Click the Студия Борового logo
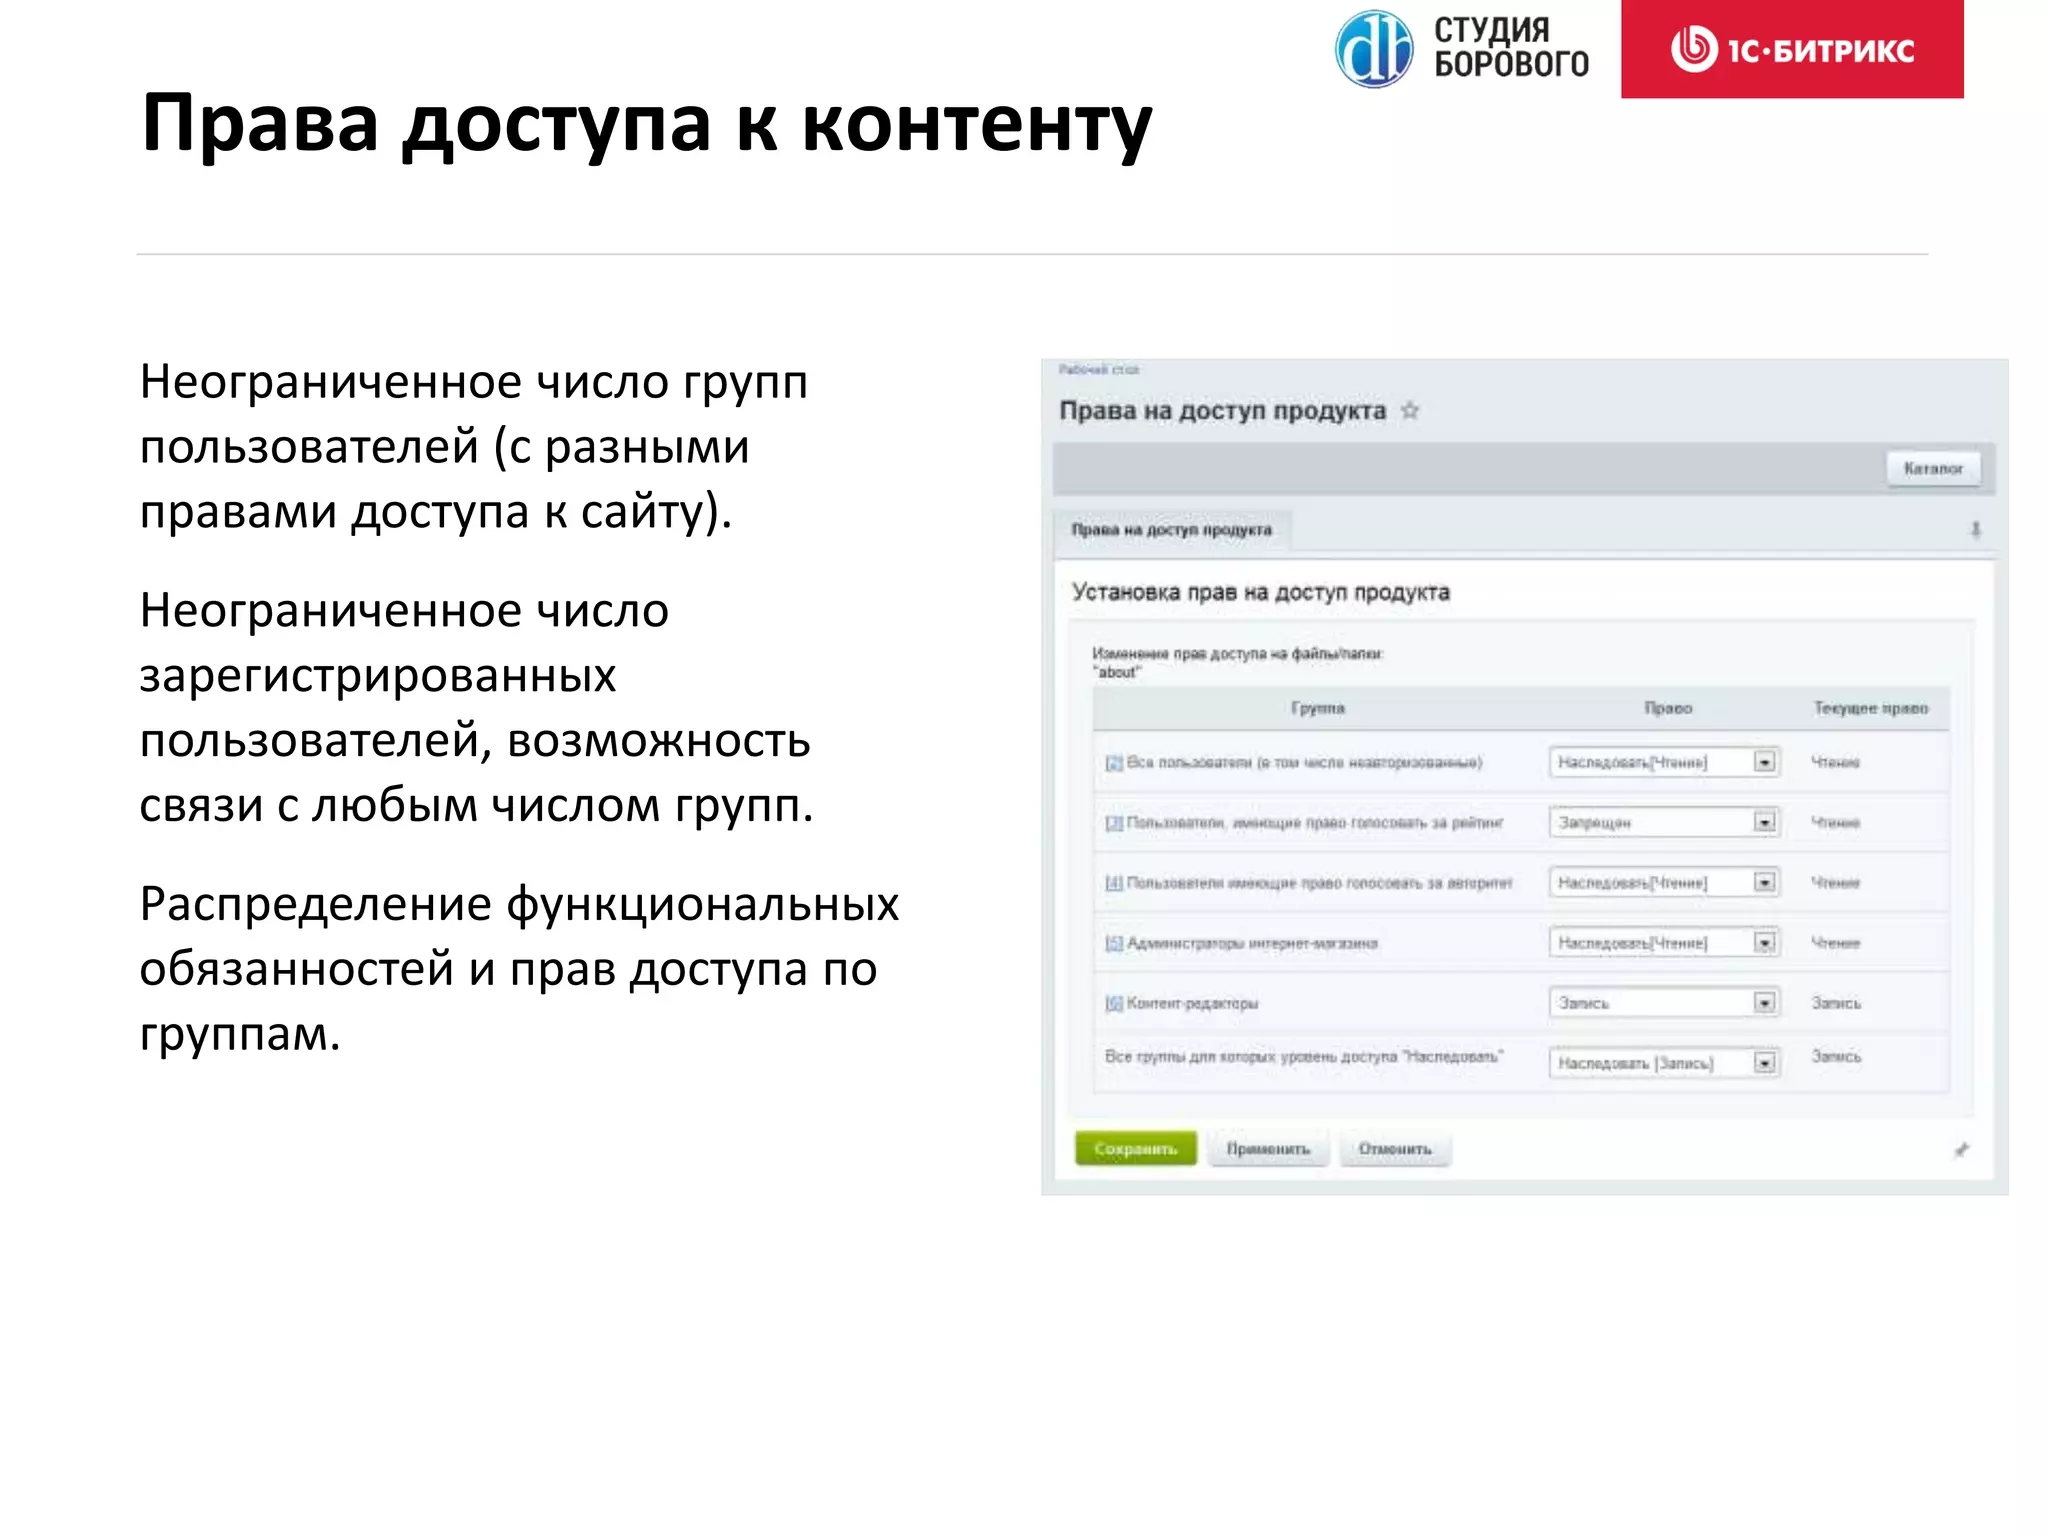2048x1536 pixels. point(1462,48)
